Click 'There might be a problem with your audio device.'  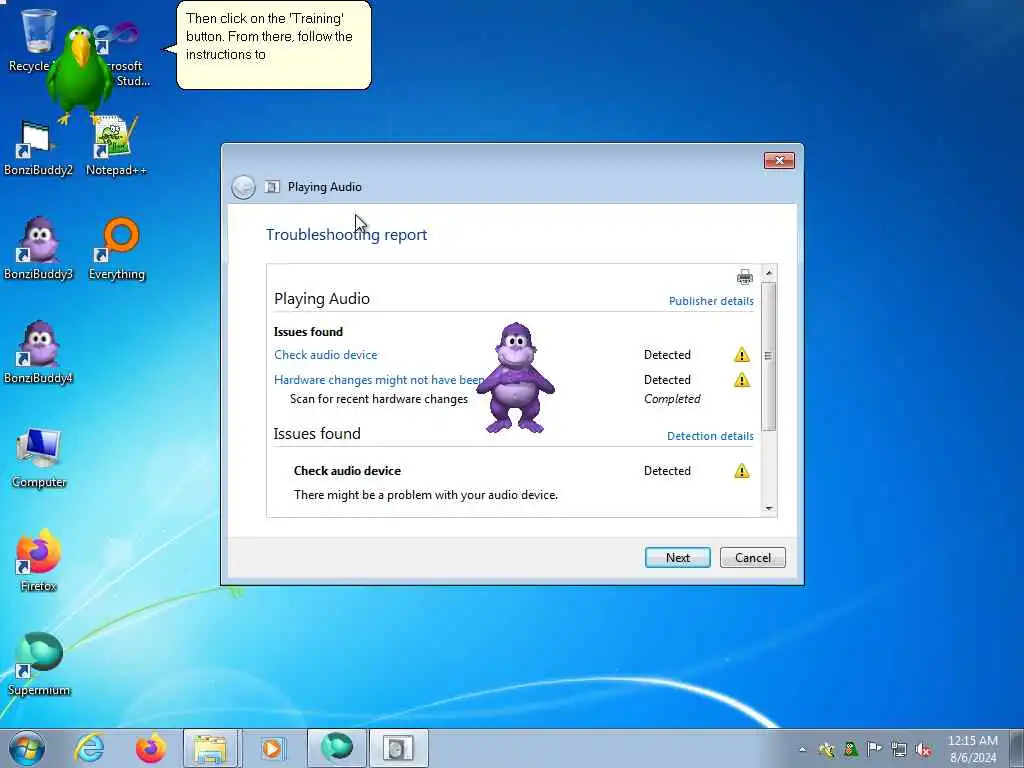pyautogui.click(x=426, y=495)
